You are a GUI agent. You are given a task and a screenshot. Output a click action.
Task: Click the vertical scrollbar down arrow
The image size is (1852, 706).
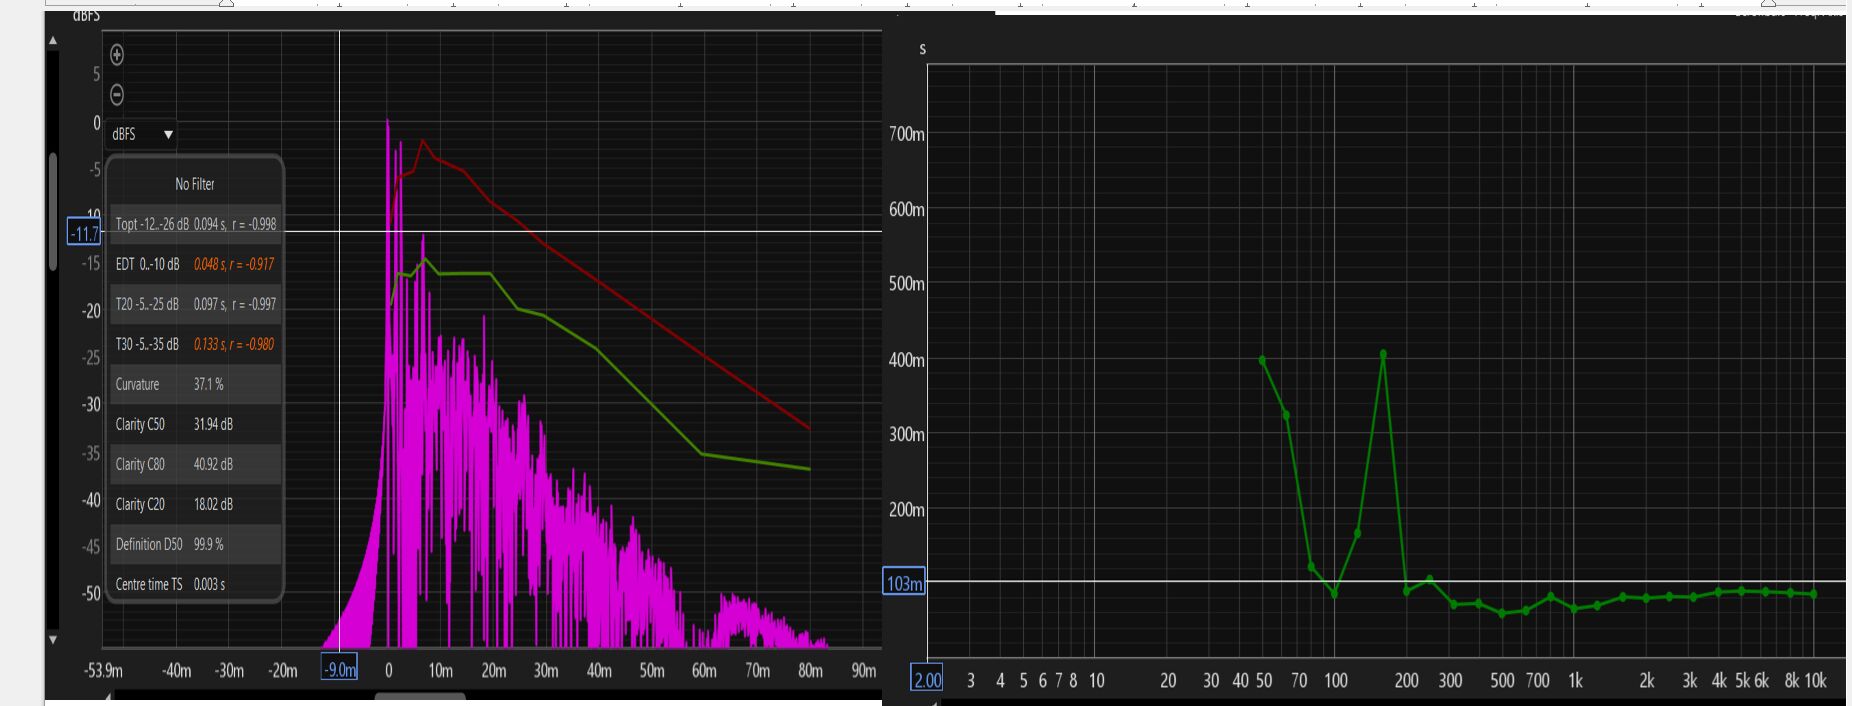[x=53, y=640]
